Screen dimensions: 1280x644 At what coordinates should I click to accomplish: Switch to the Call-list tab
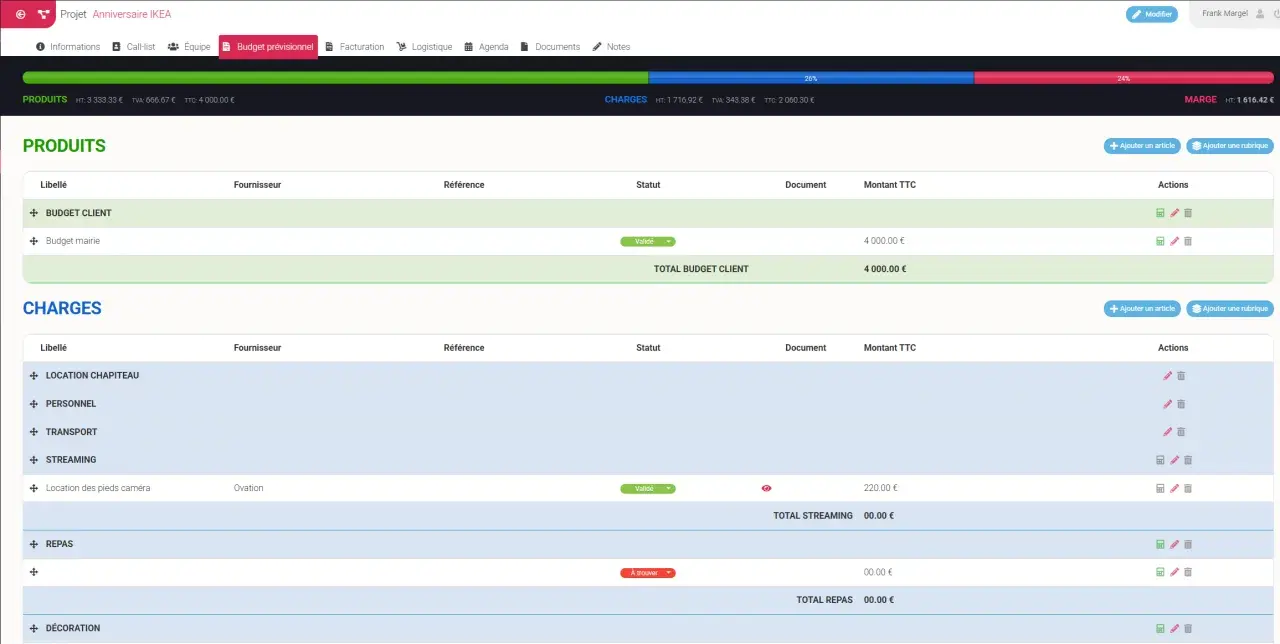(x=133, y=47)
